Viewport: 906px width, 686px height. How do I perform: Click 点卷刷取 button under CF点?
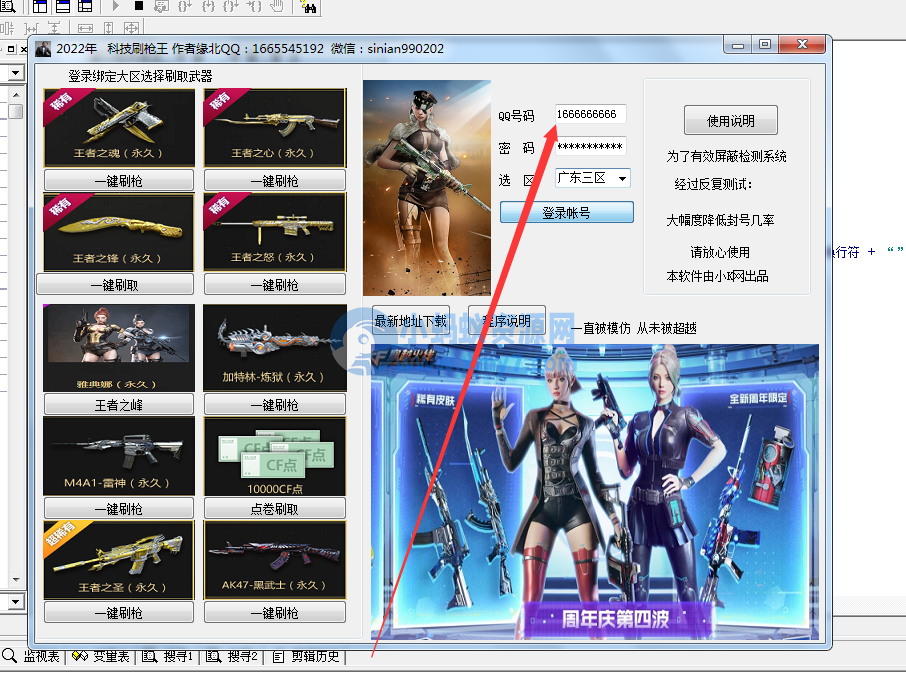click(x=275, y=509)
